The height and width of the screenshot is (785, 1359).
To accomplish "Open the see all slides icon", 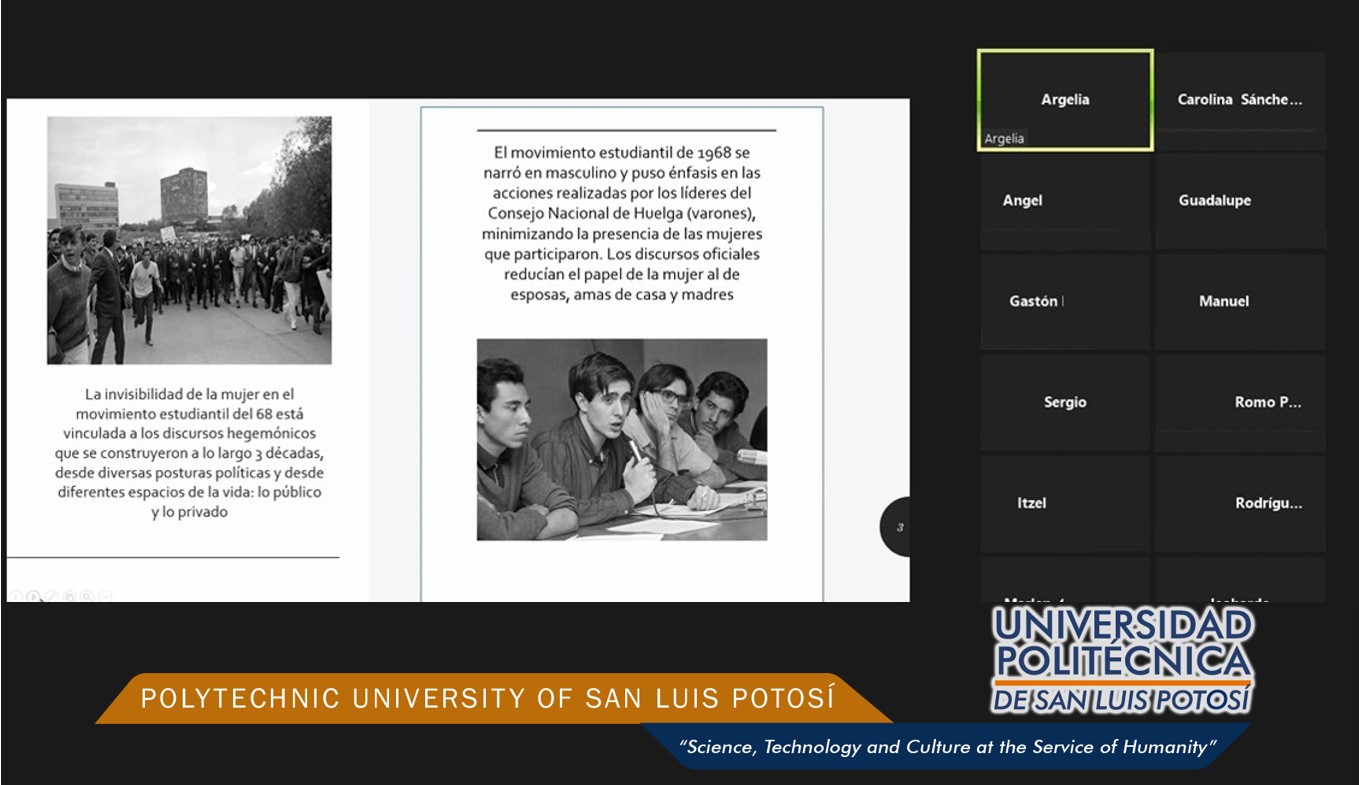I will (69, 596).
